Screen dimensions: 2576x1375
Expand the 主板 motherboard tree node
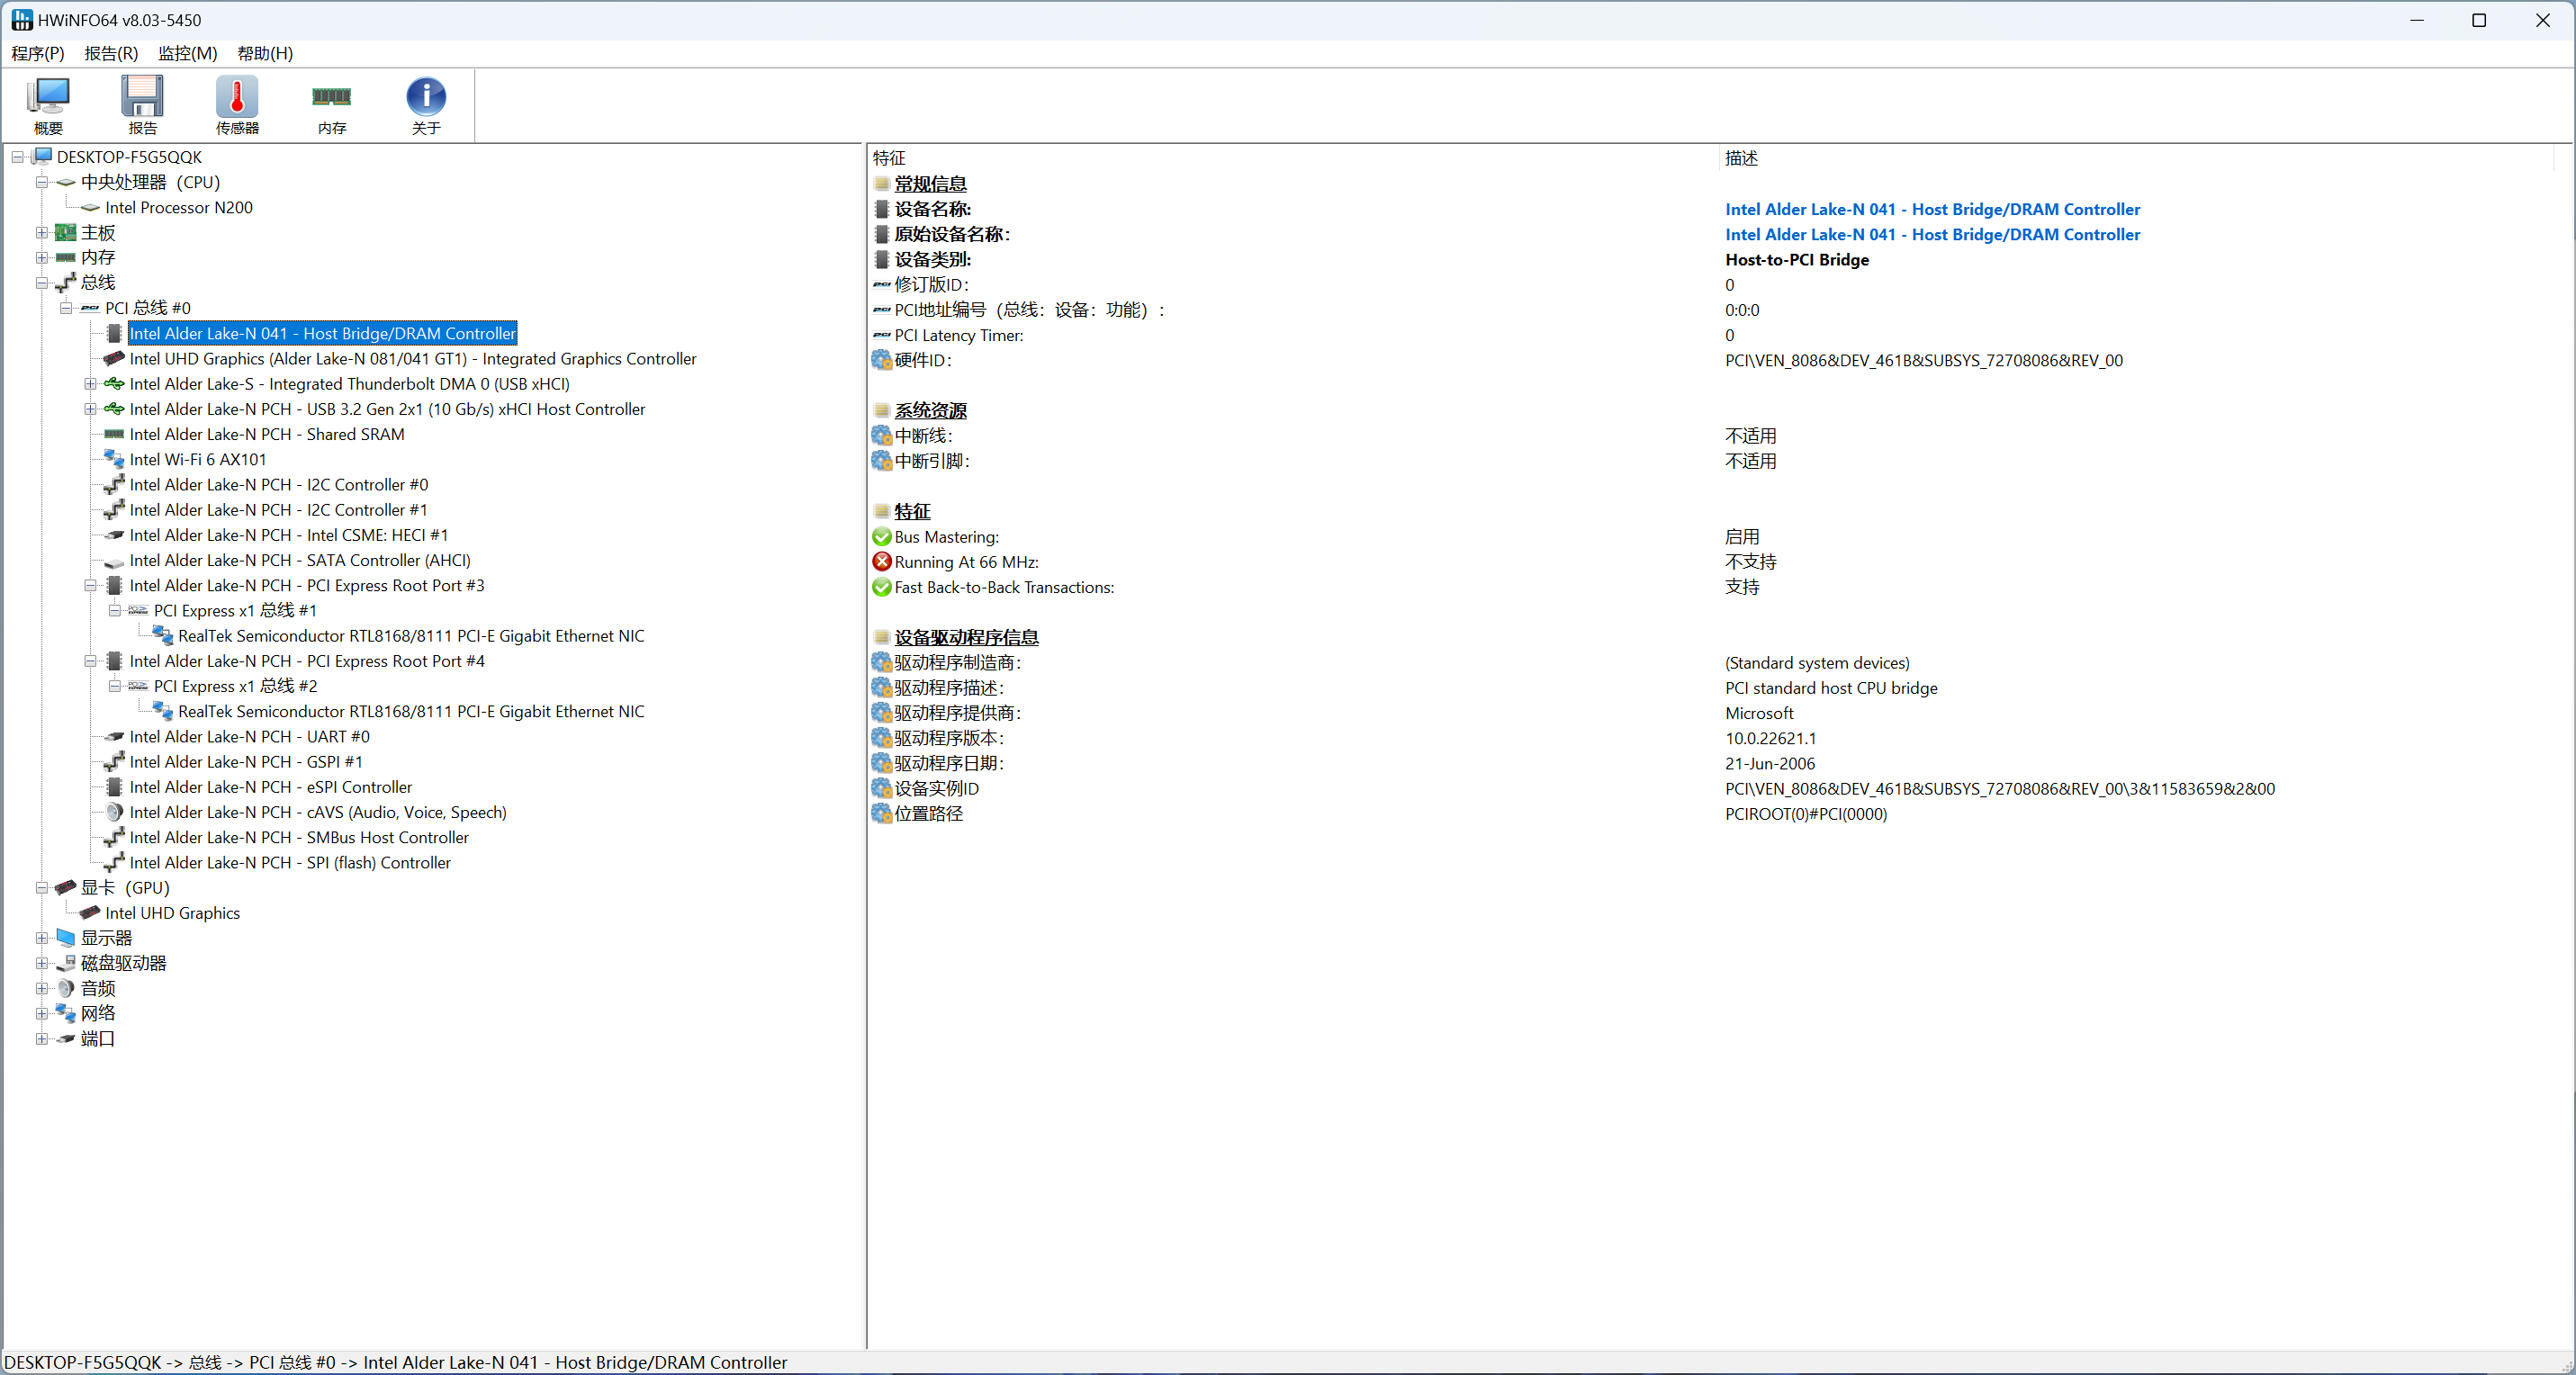[42, 233]
